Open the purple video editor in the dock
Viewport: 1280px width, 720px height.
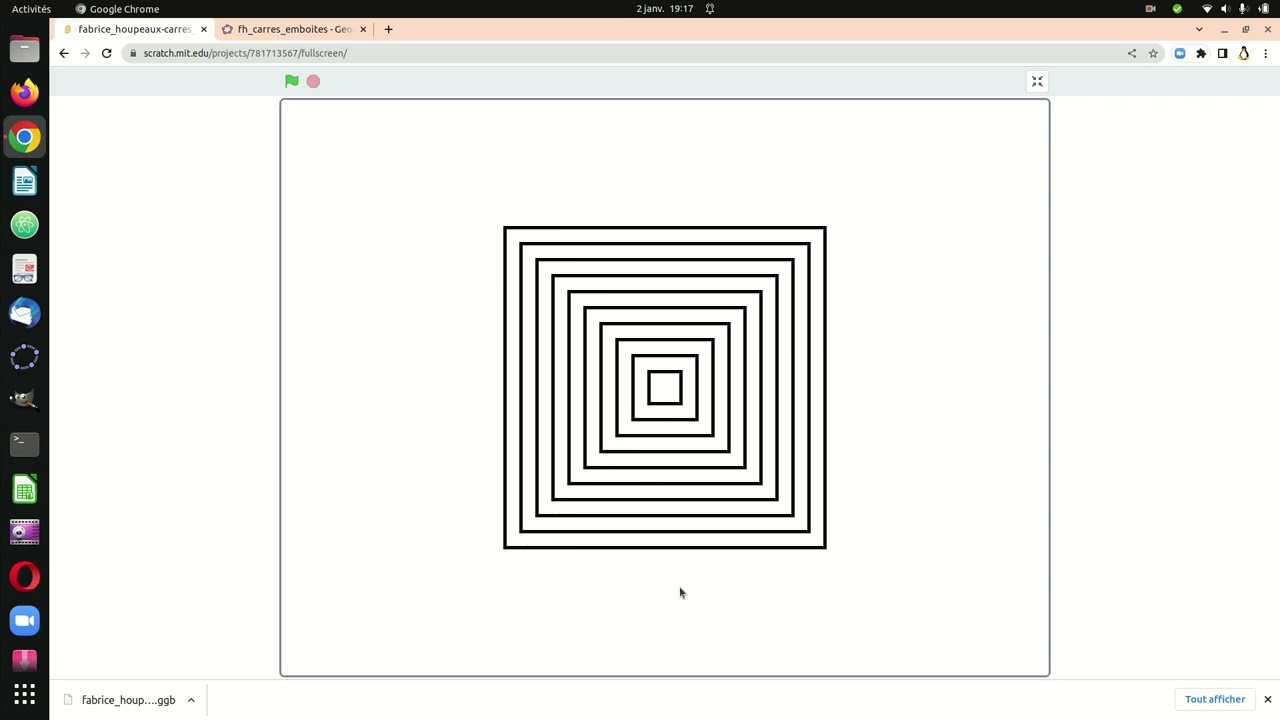[24, 533]
